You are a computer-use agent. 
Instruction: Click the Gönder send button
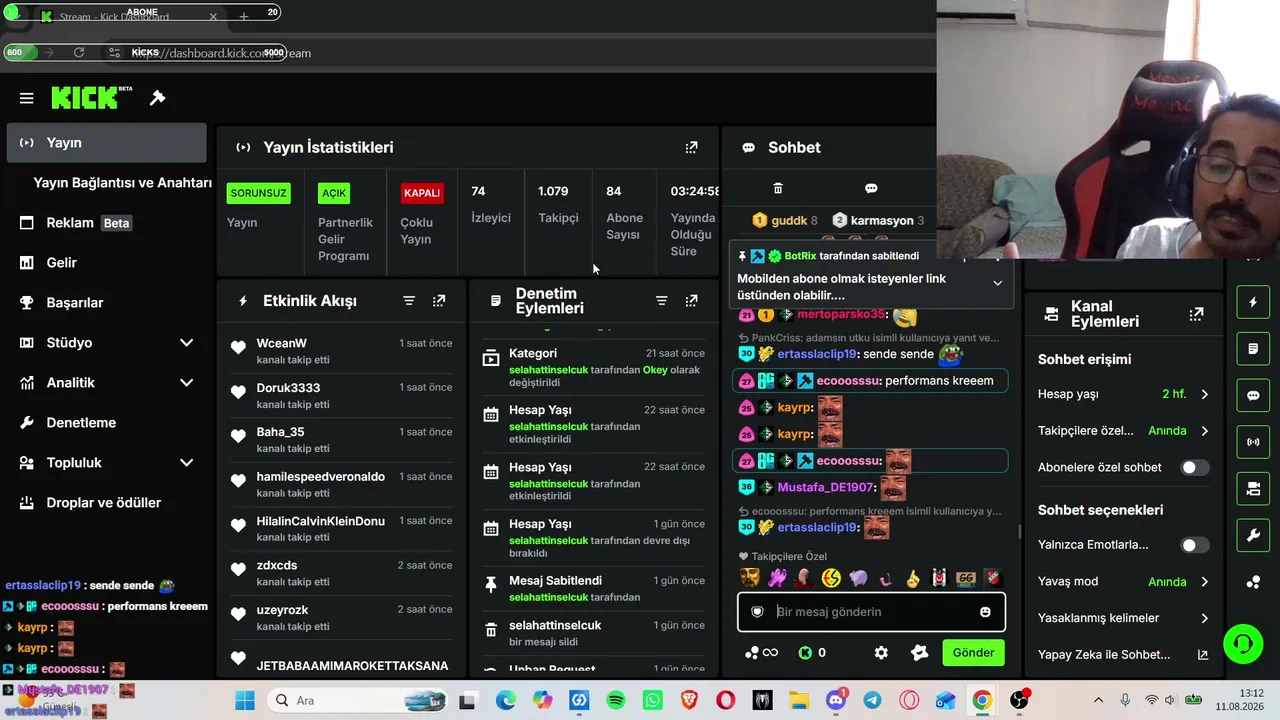click(973, 653)
